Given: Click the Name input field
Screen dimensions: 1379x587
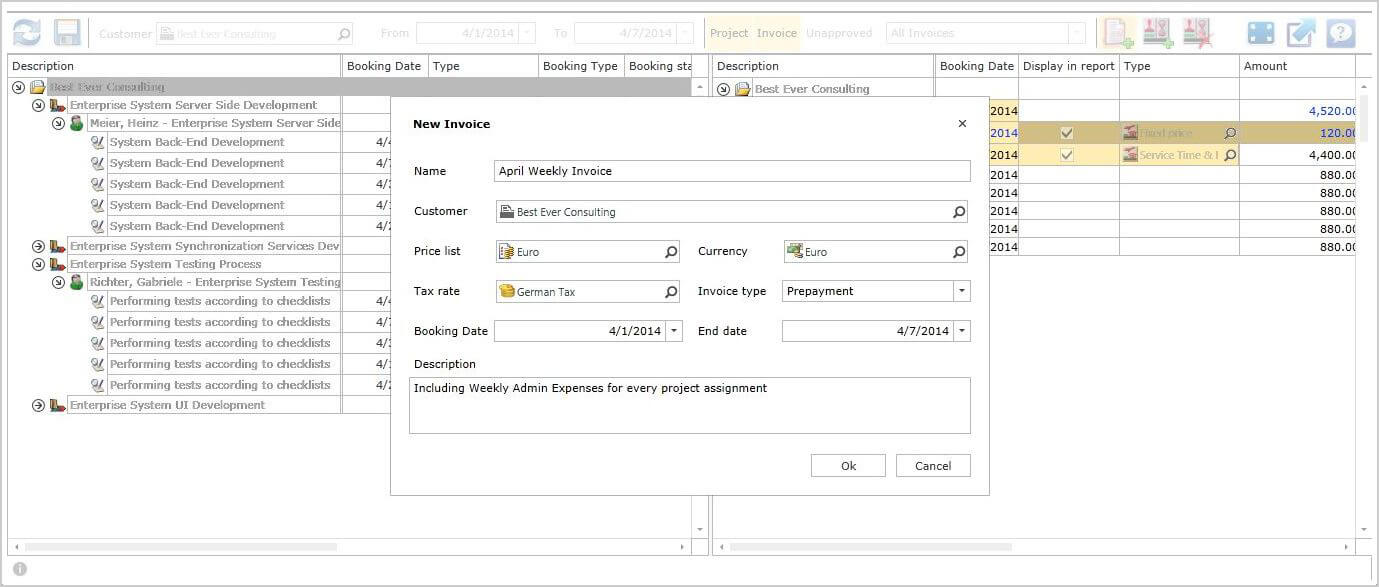Looking at the screenshot, I should (x=732, y=171).
